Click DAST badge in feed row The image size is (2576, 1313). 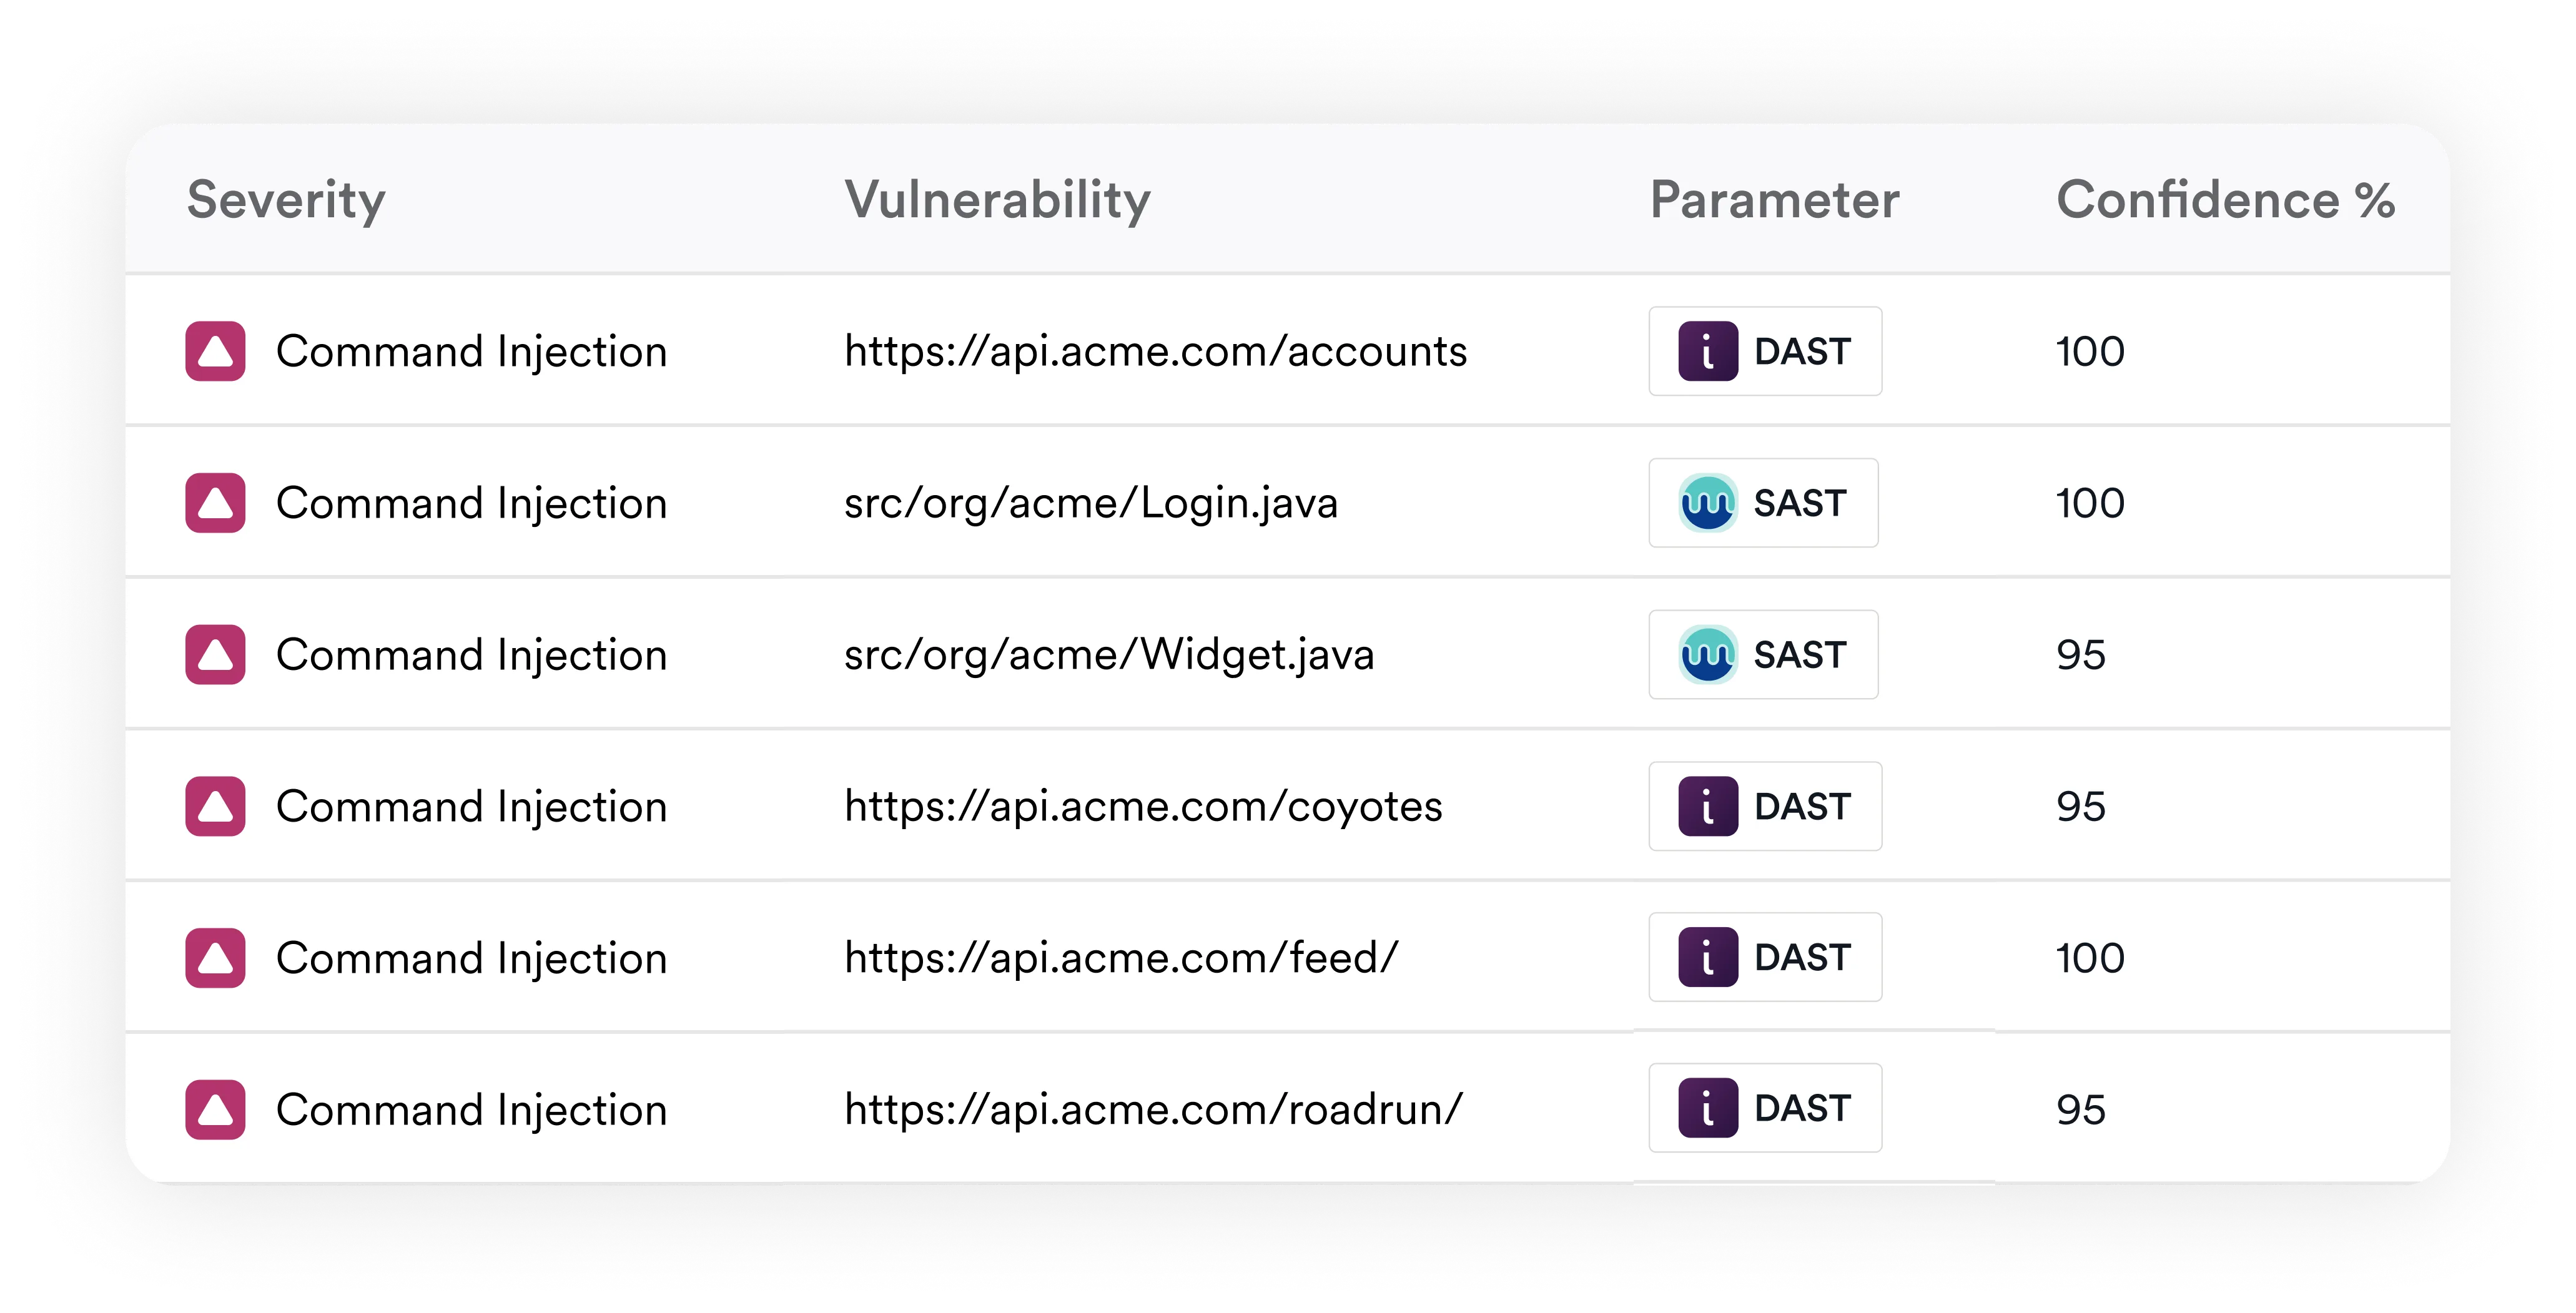1765,957
